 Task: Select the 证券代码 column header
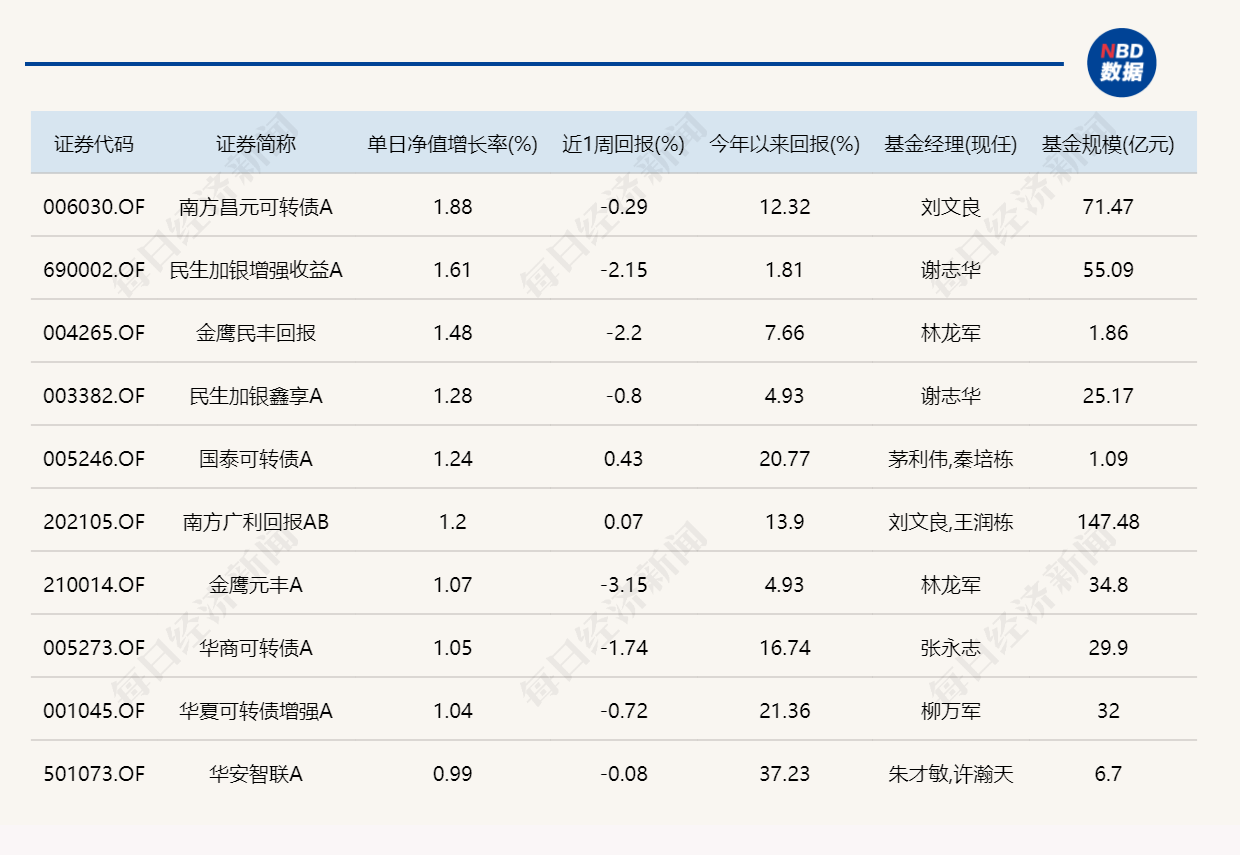click(94, 144)
